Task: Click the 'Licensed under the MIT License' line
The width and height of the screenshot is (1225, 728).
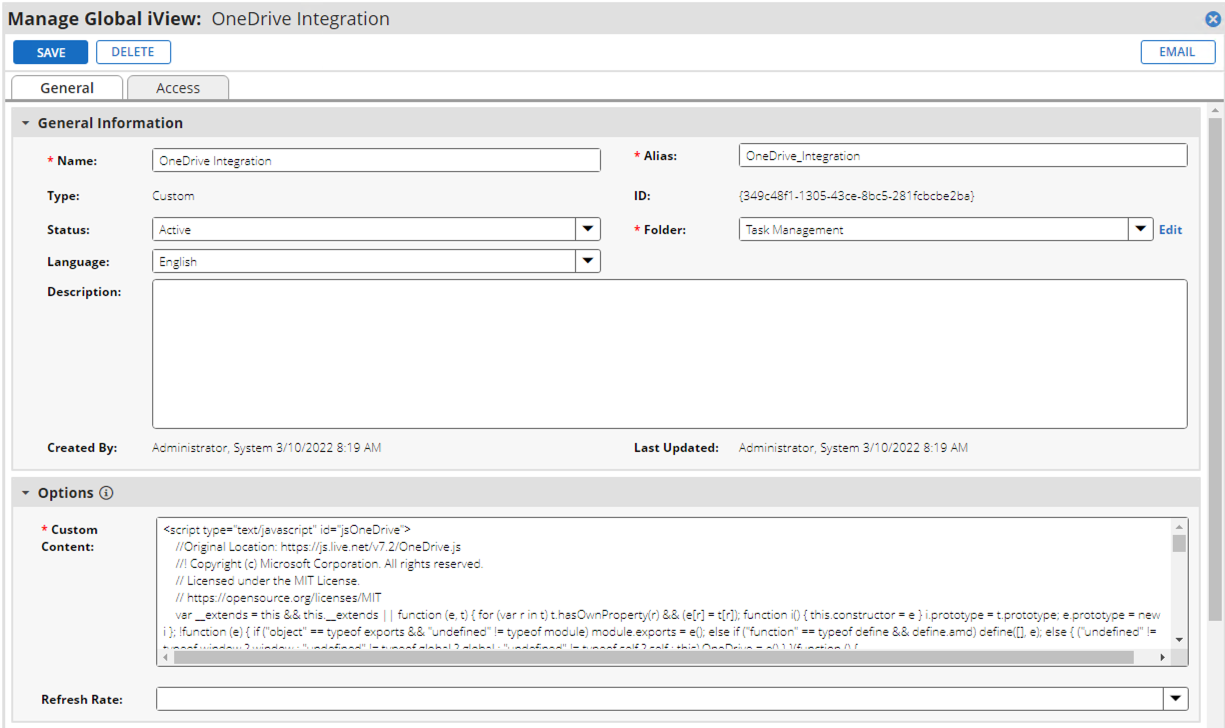Action: tap(267, 580)
